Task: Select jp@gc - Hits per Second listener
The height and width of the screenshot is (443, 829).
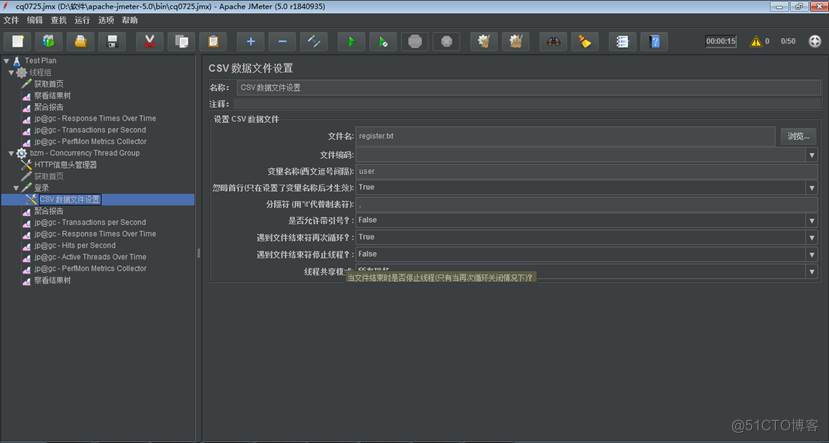Action: 74,245
